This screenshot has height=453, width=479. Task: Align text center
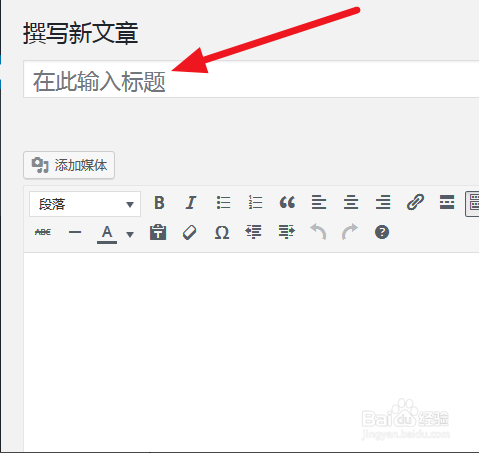pos(351,203)
